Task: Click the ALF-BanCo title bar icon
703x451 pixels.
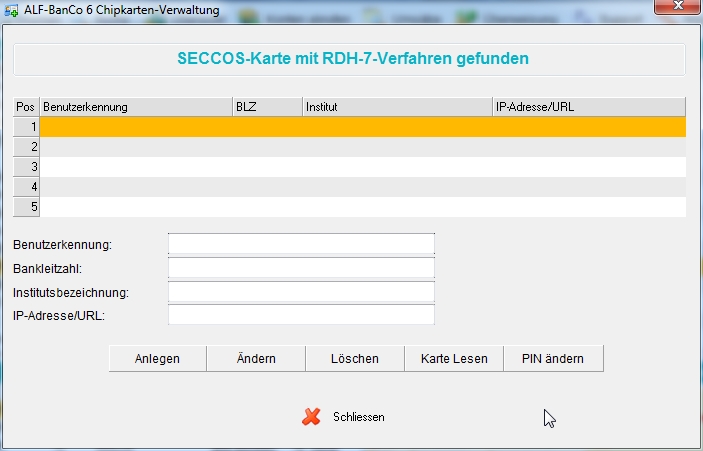Action: (x=11, y=10)
